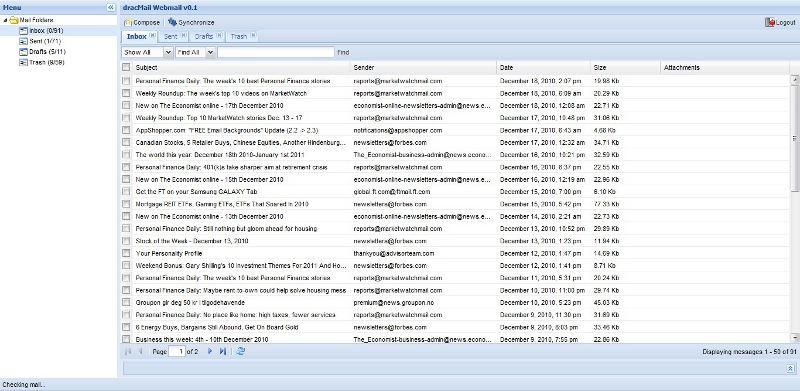Check the Get the FT Samsung message
The width and height of the screenshot is (800, 391).
pos(126,191)
